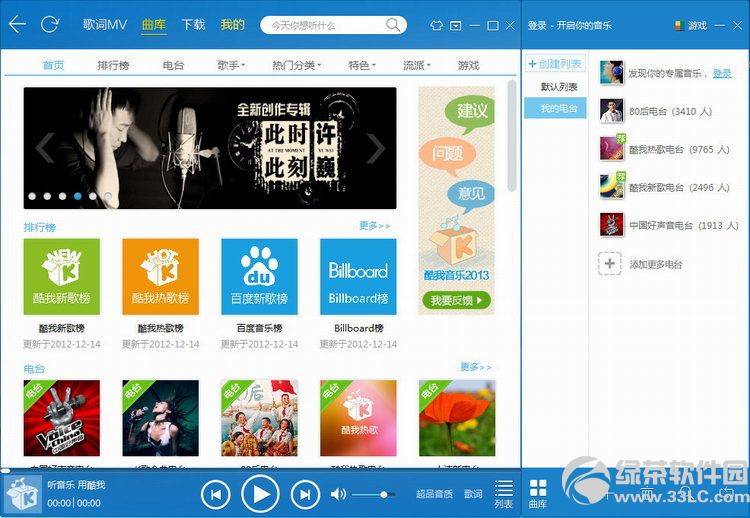Open the Voice of China radio thumbnail
The height and width of the screenshot is (518, 750).
click(62, 418)
